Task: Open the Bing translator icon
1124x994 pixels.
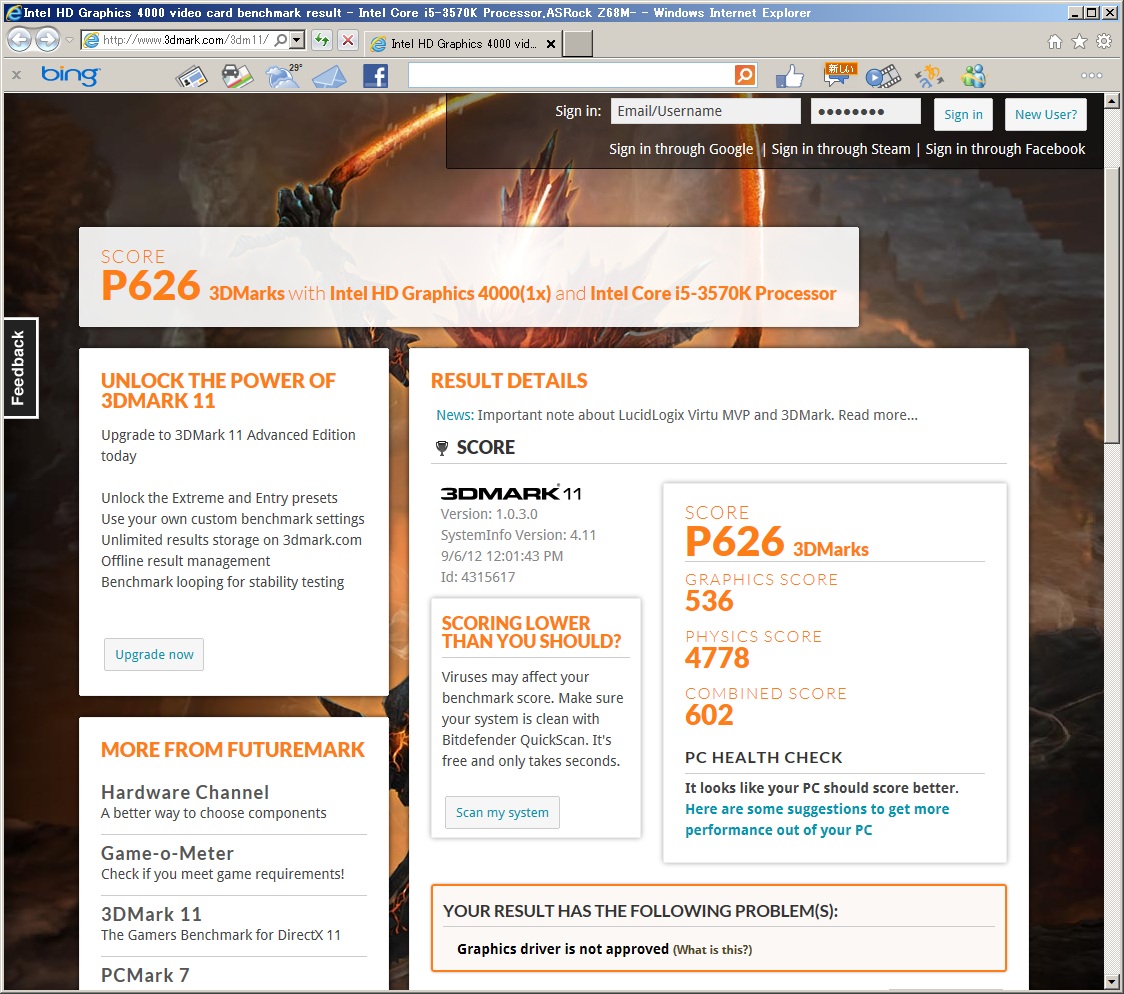Action: (929, 76)
